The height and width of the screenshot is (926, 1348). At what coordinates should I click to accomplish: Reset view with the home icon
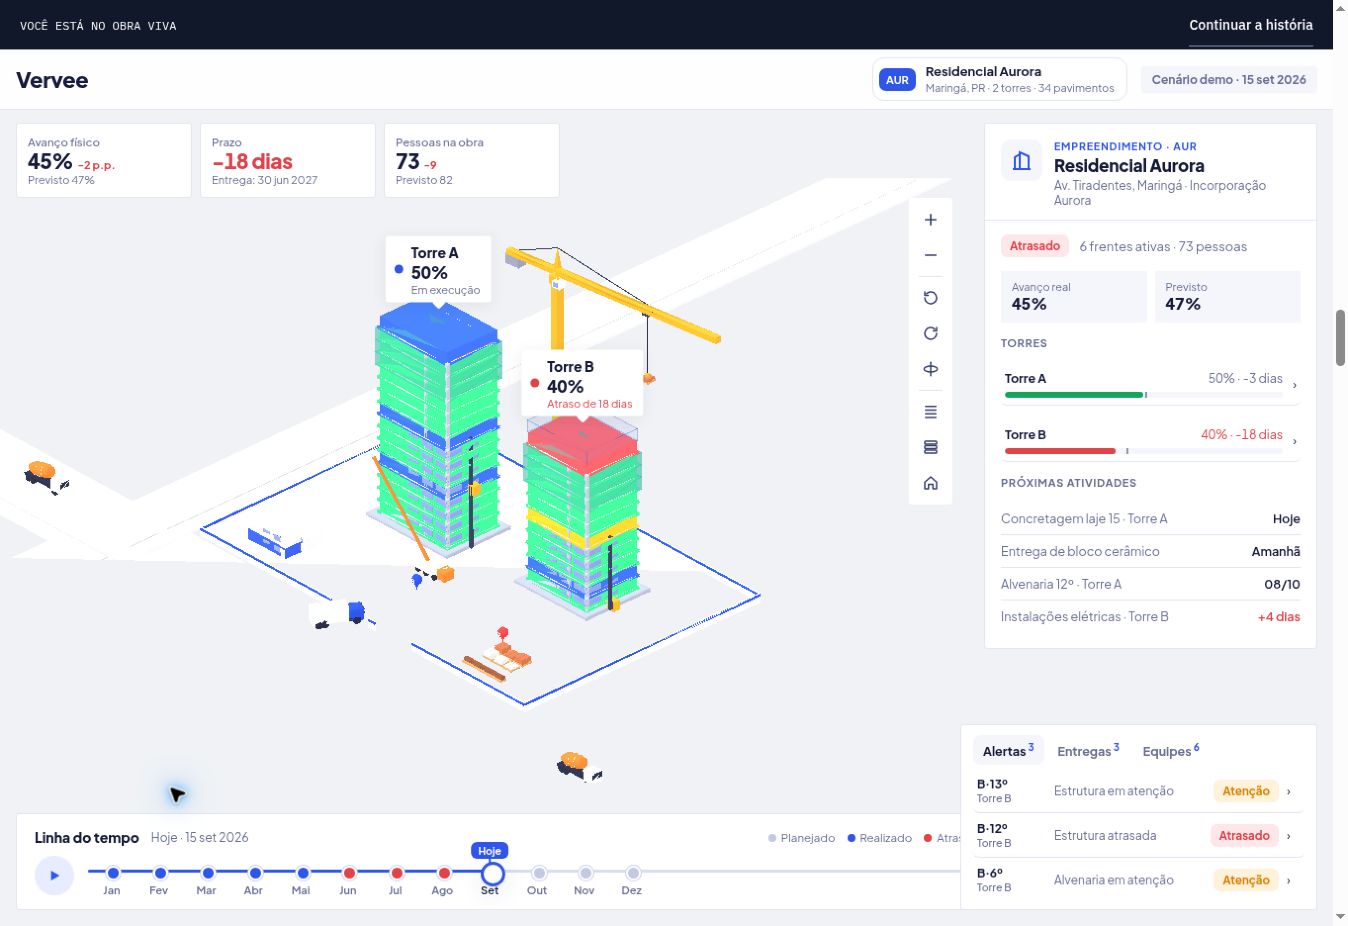click(x=930, y=484)
